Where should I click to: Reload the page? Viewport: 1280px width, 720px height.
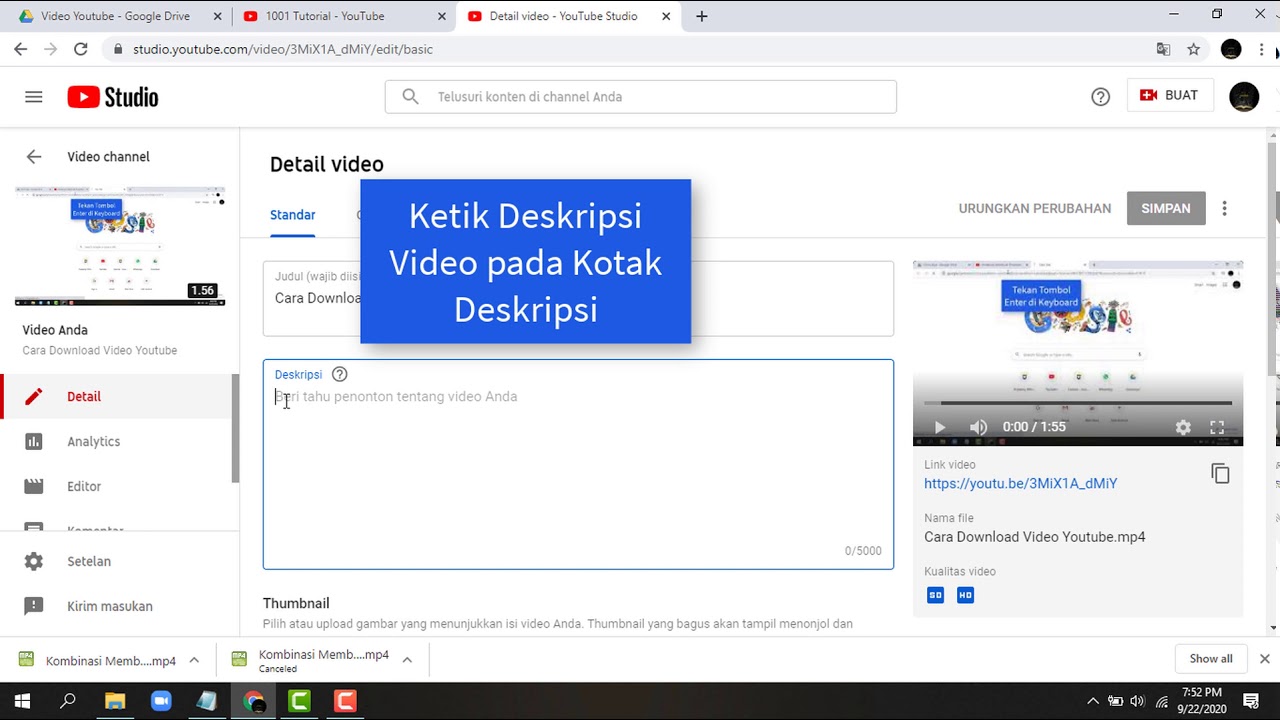(x=81, y=49)
